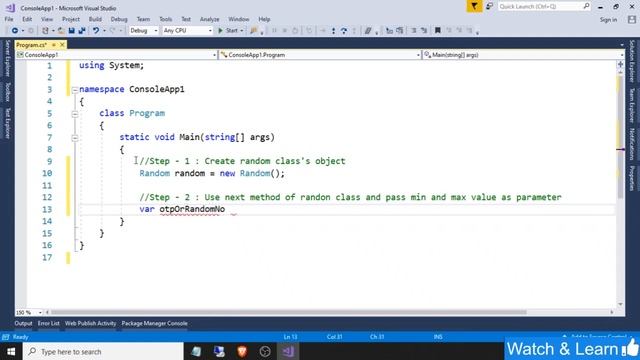This screenshot has width=640, height=360.
Task: Open the Edit menu
Action: (27, 19)
